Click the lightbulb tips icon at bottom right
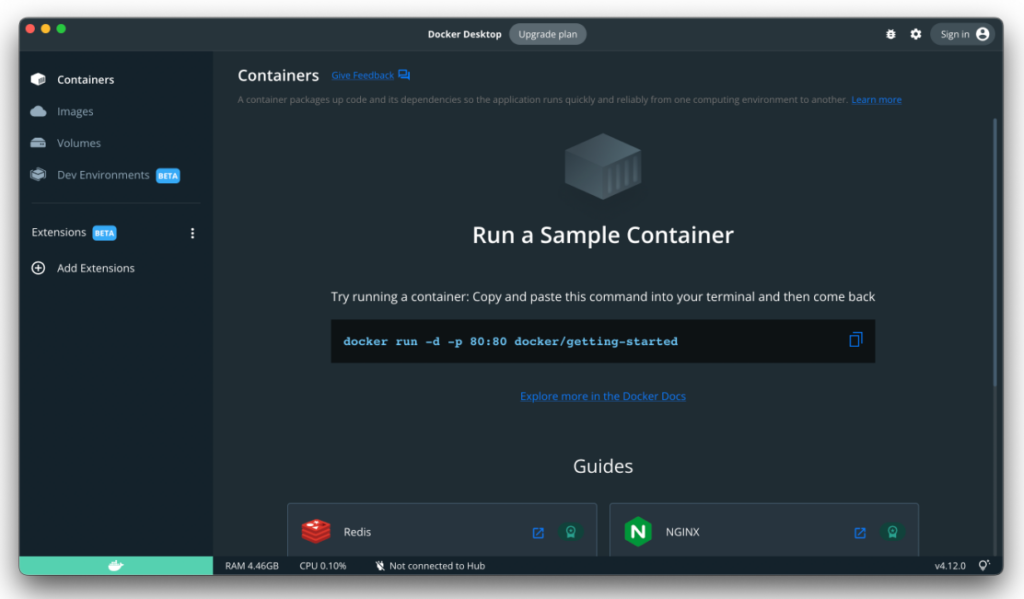 click(x=984, y=566)
